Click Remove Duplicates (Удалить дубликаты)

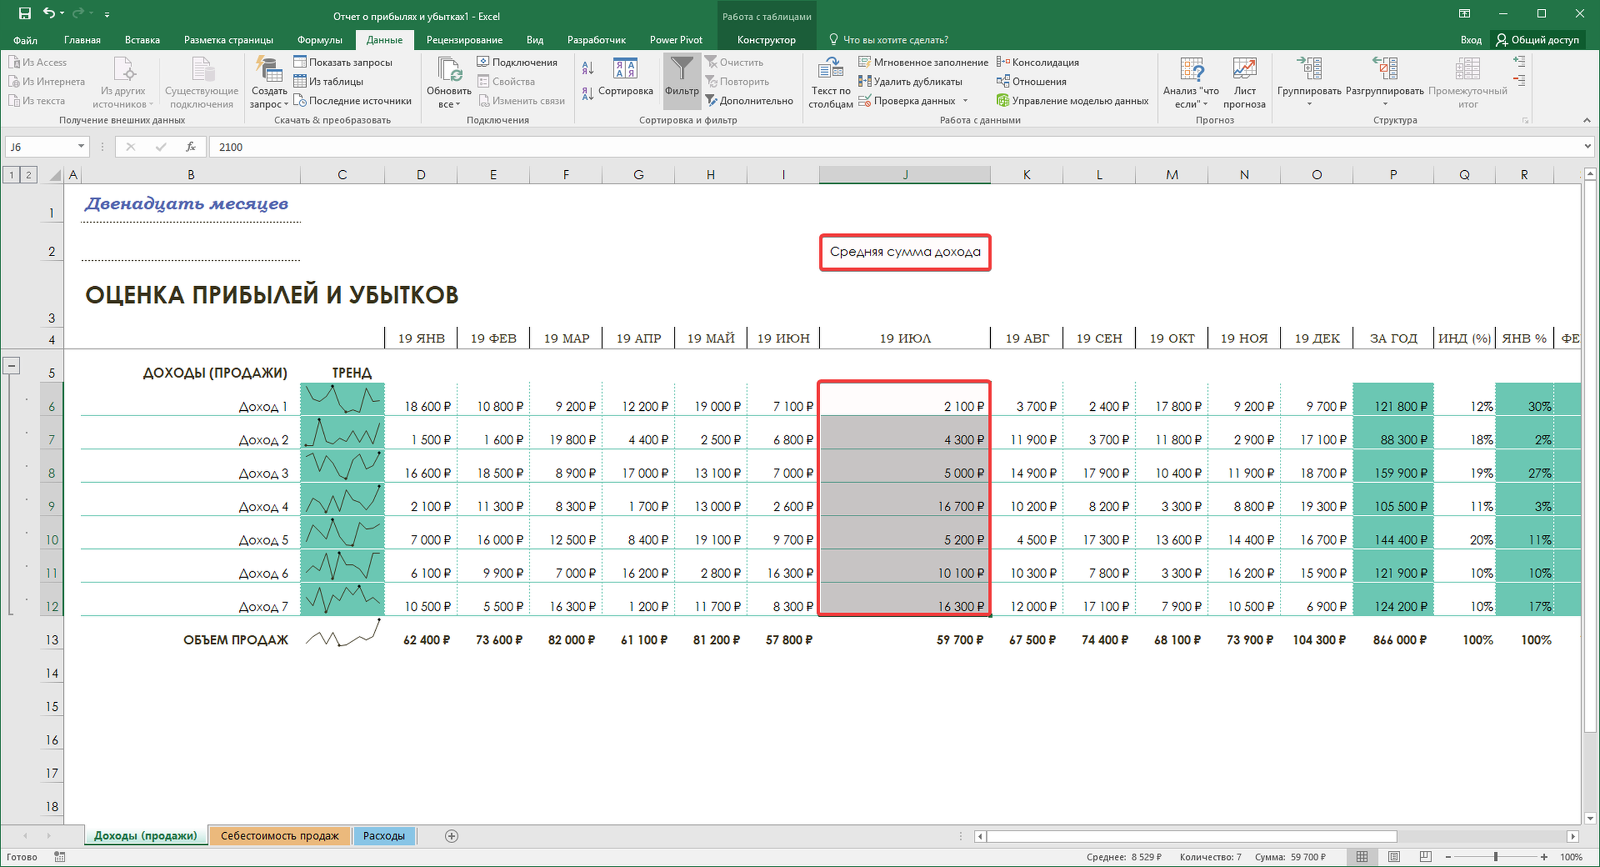910,82
